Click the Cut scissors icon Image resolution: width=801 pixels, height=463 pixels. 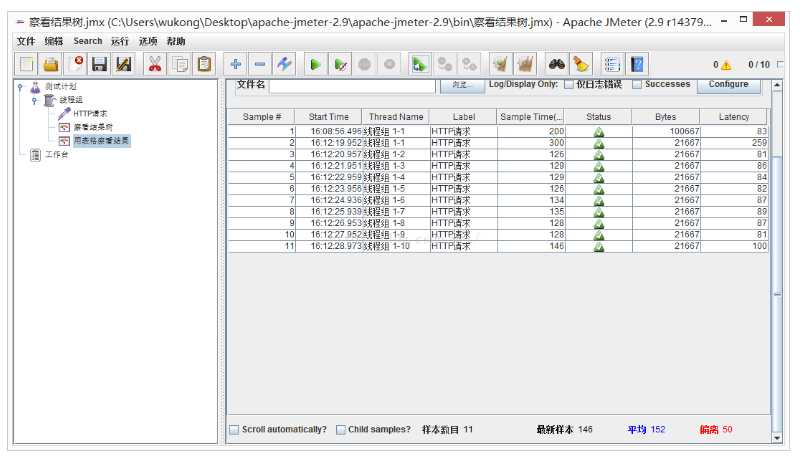click(155, 64)
